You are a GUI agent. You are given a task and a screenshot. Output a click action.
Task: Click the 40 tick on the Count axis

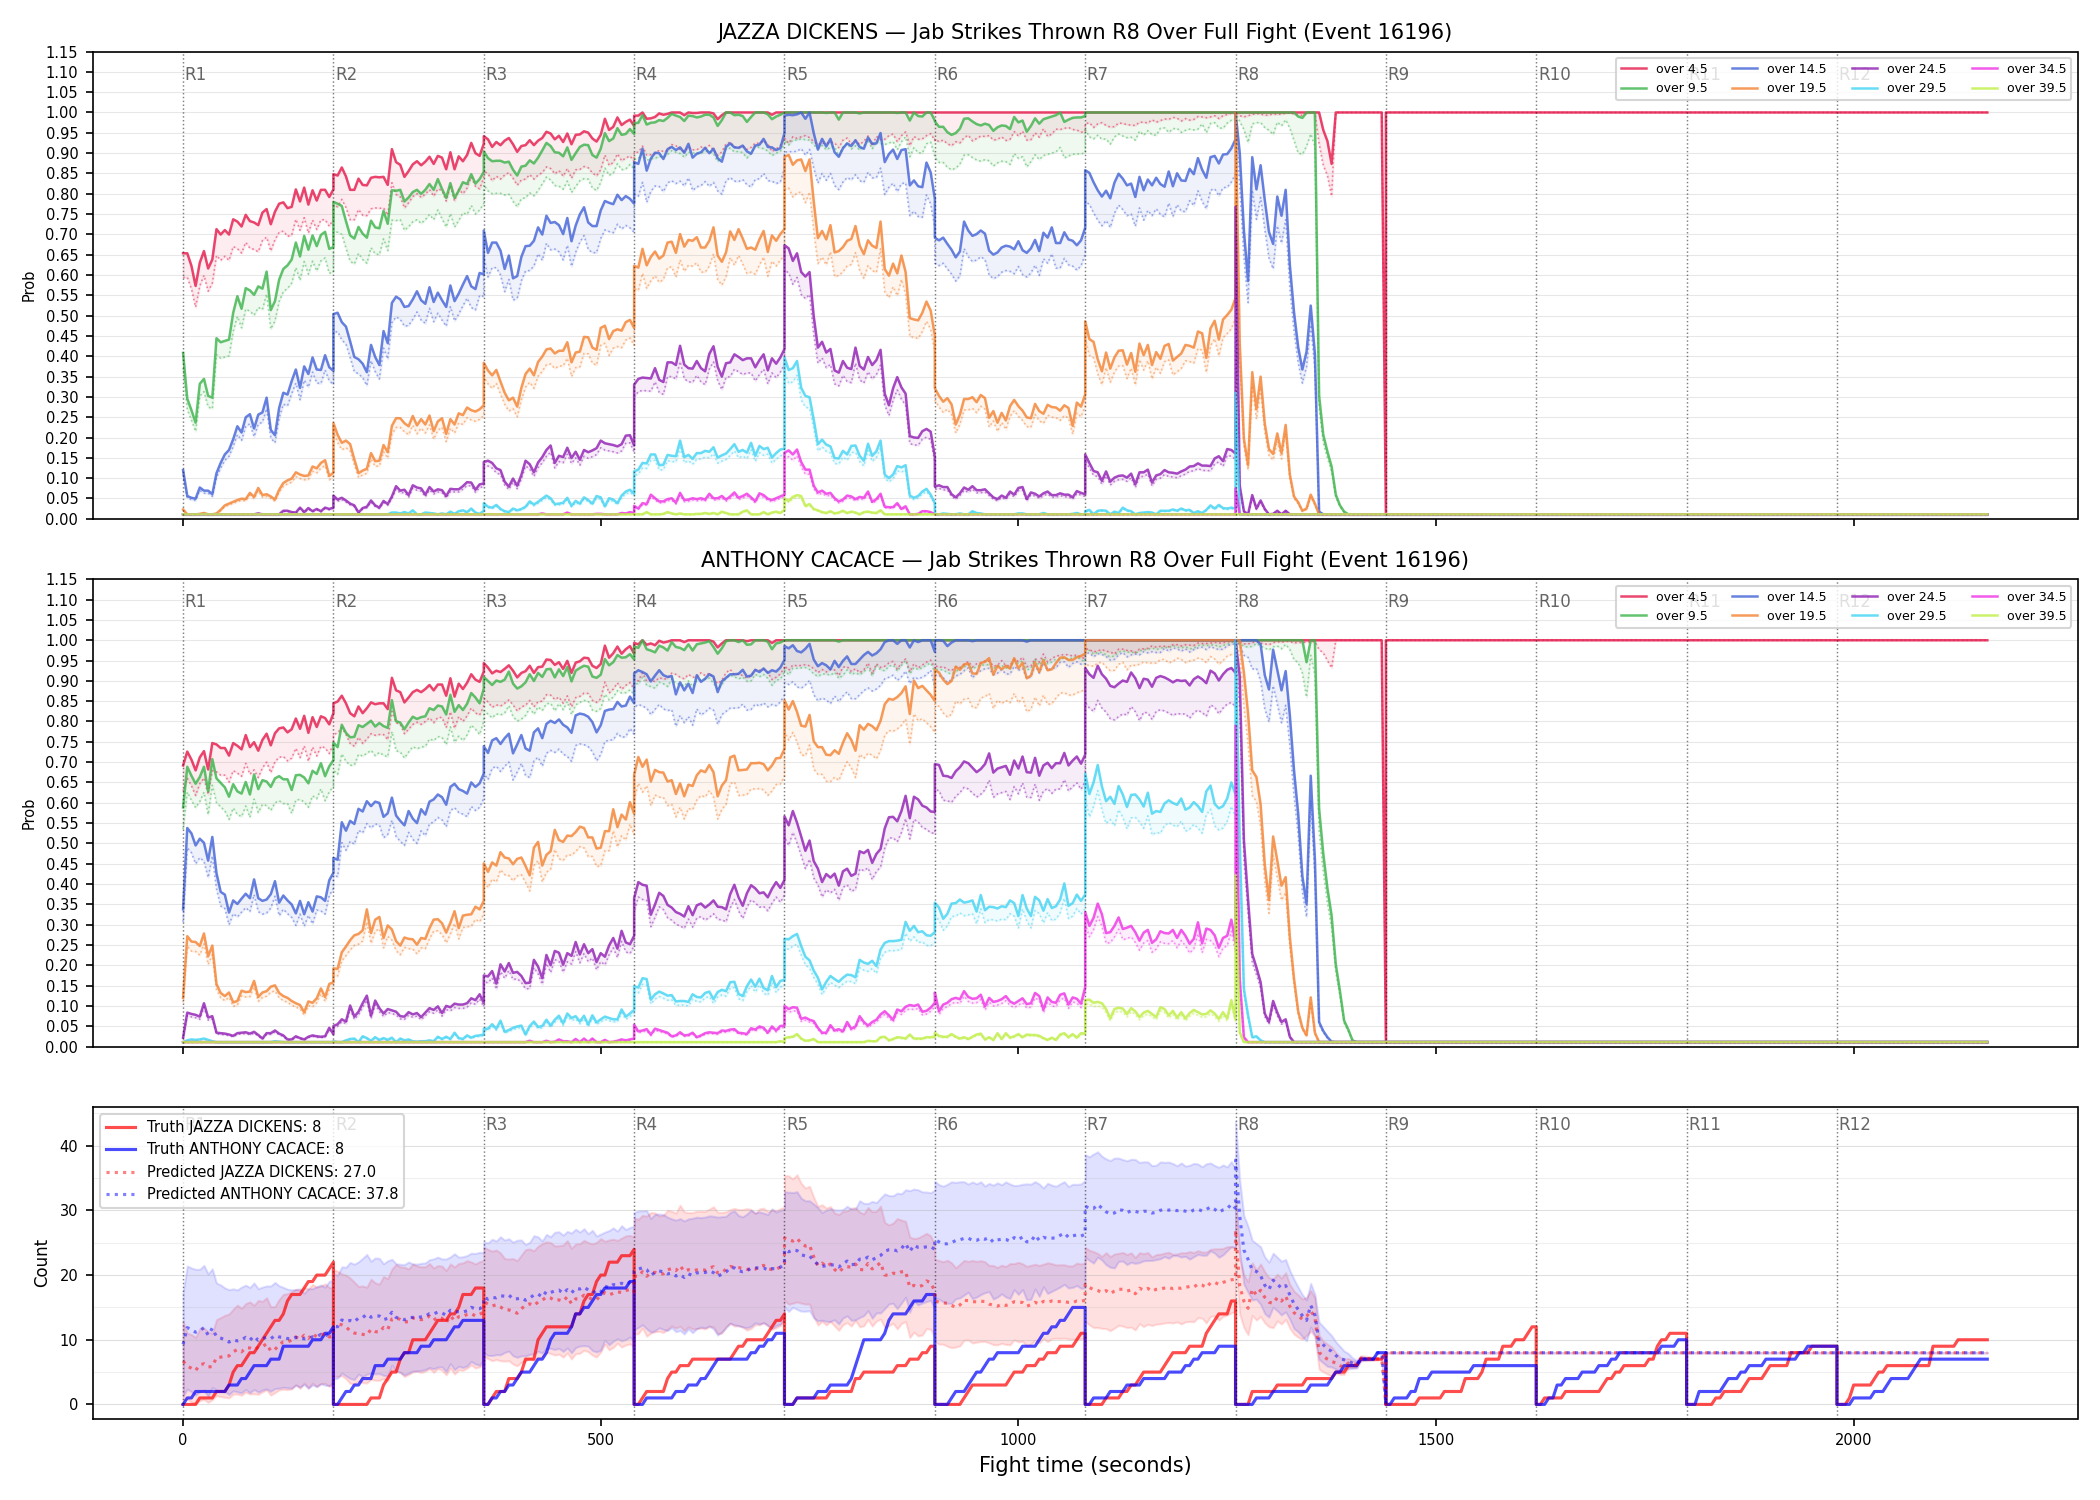(x=69, y=1146)
